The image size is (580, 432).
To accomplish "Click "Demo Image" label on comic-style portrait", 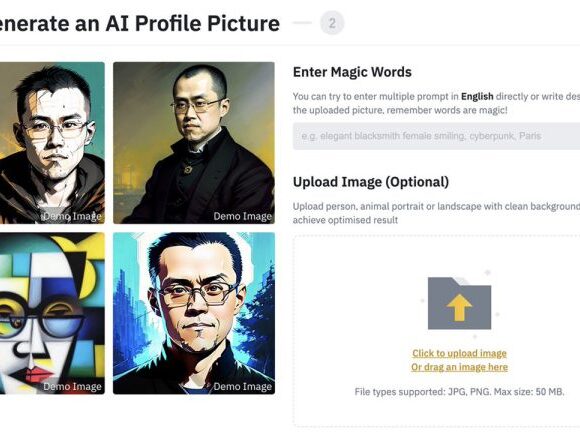I will tap(72, 216).
